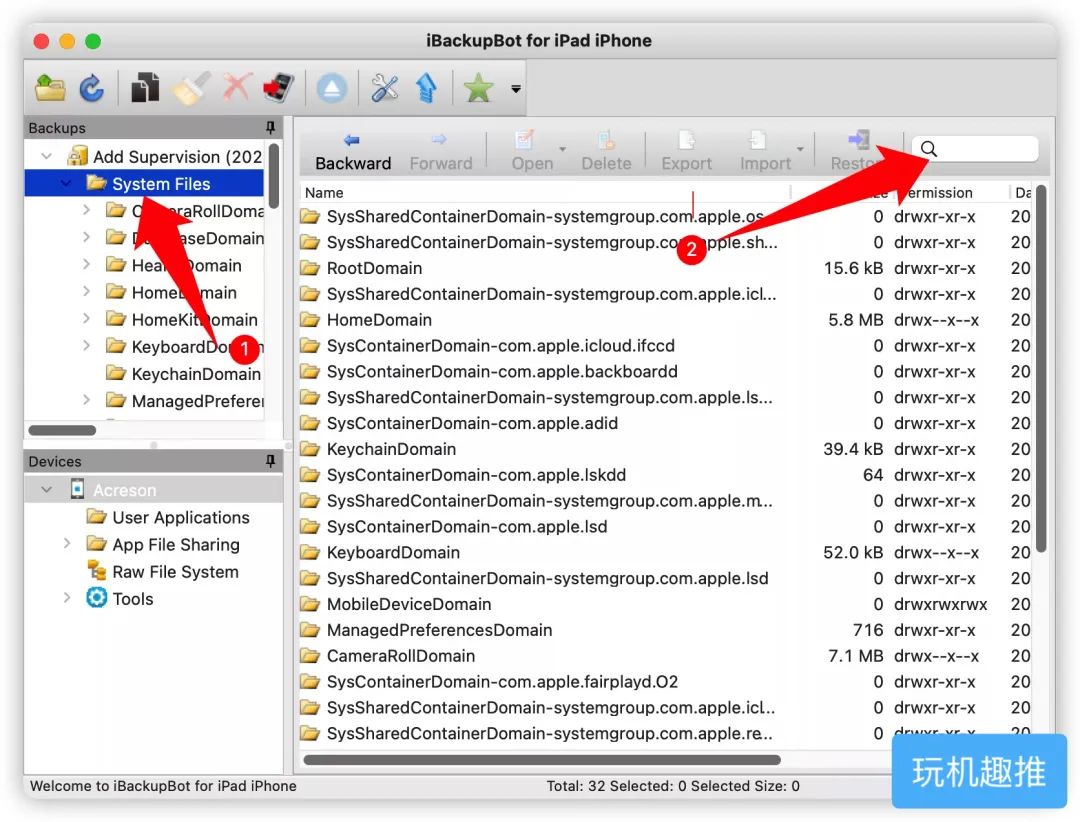
Task: Click the Backups tree vertical scrollbar
Action: coord(273,176)
